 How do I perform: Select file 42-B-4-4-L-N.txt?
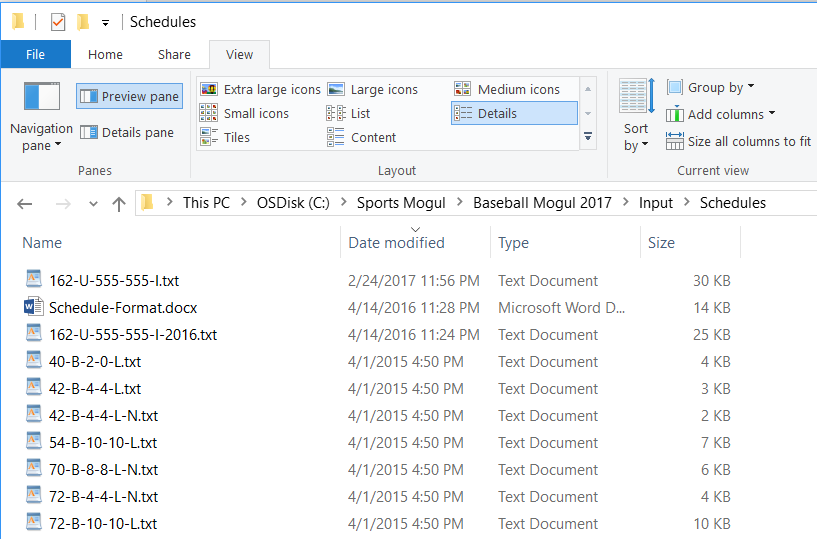pyautogui.click(x=103, y=416)
